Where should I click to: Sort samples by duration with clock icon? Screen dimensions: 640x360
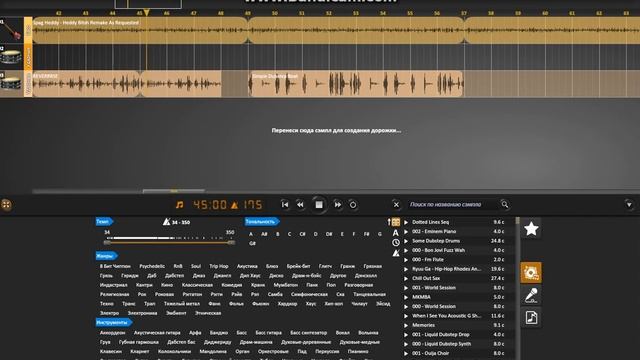pyautogui.click(x=396, y=243)
